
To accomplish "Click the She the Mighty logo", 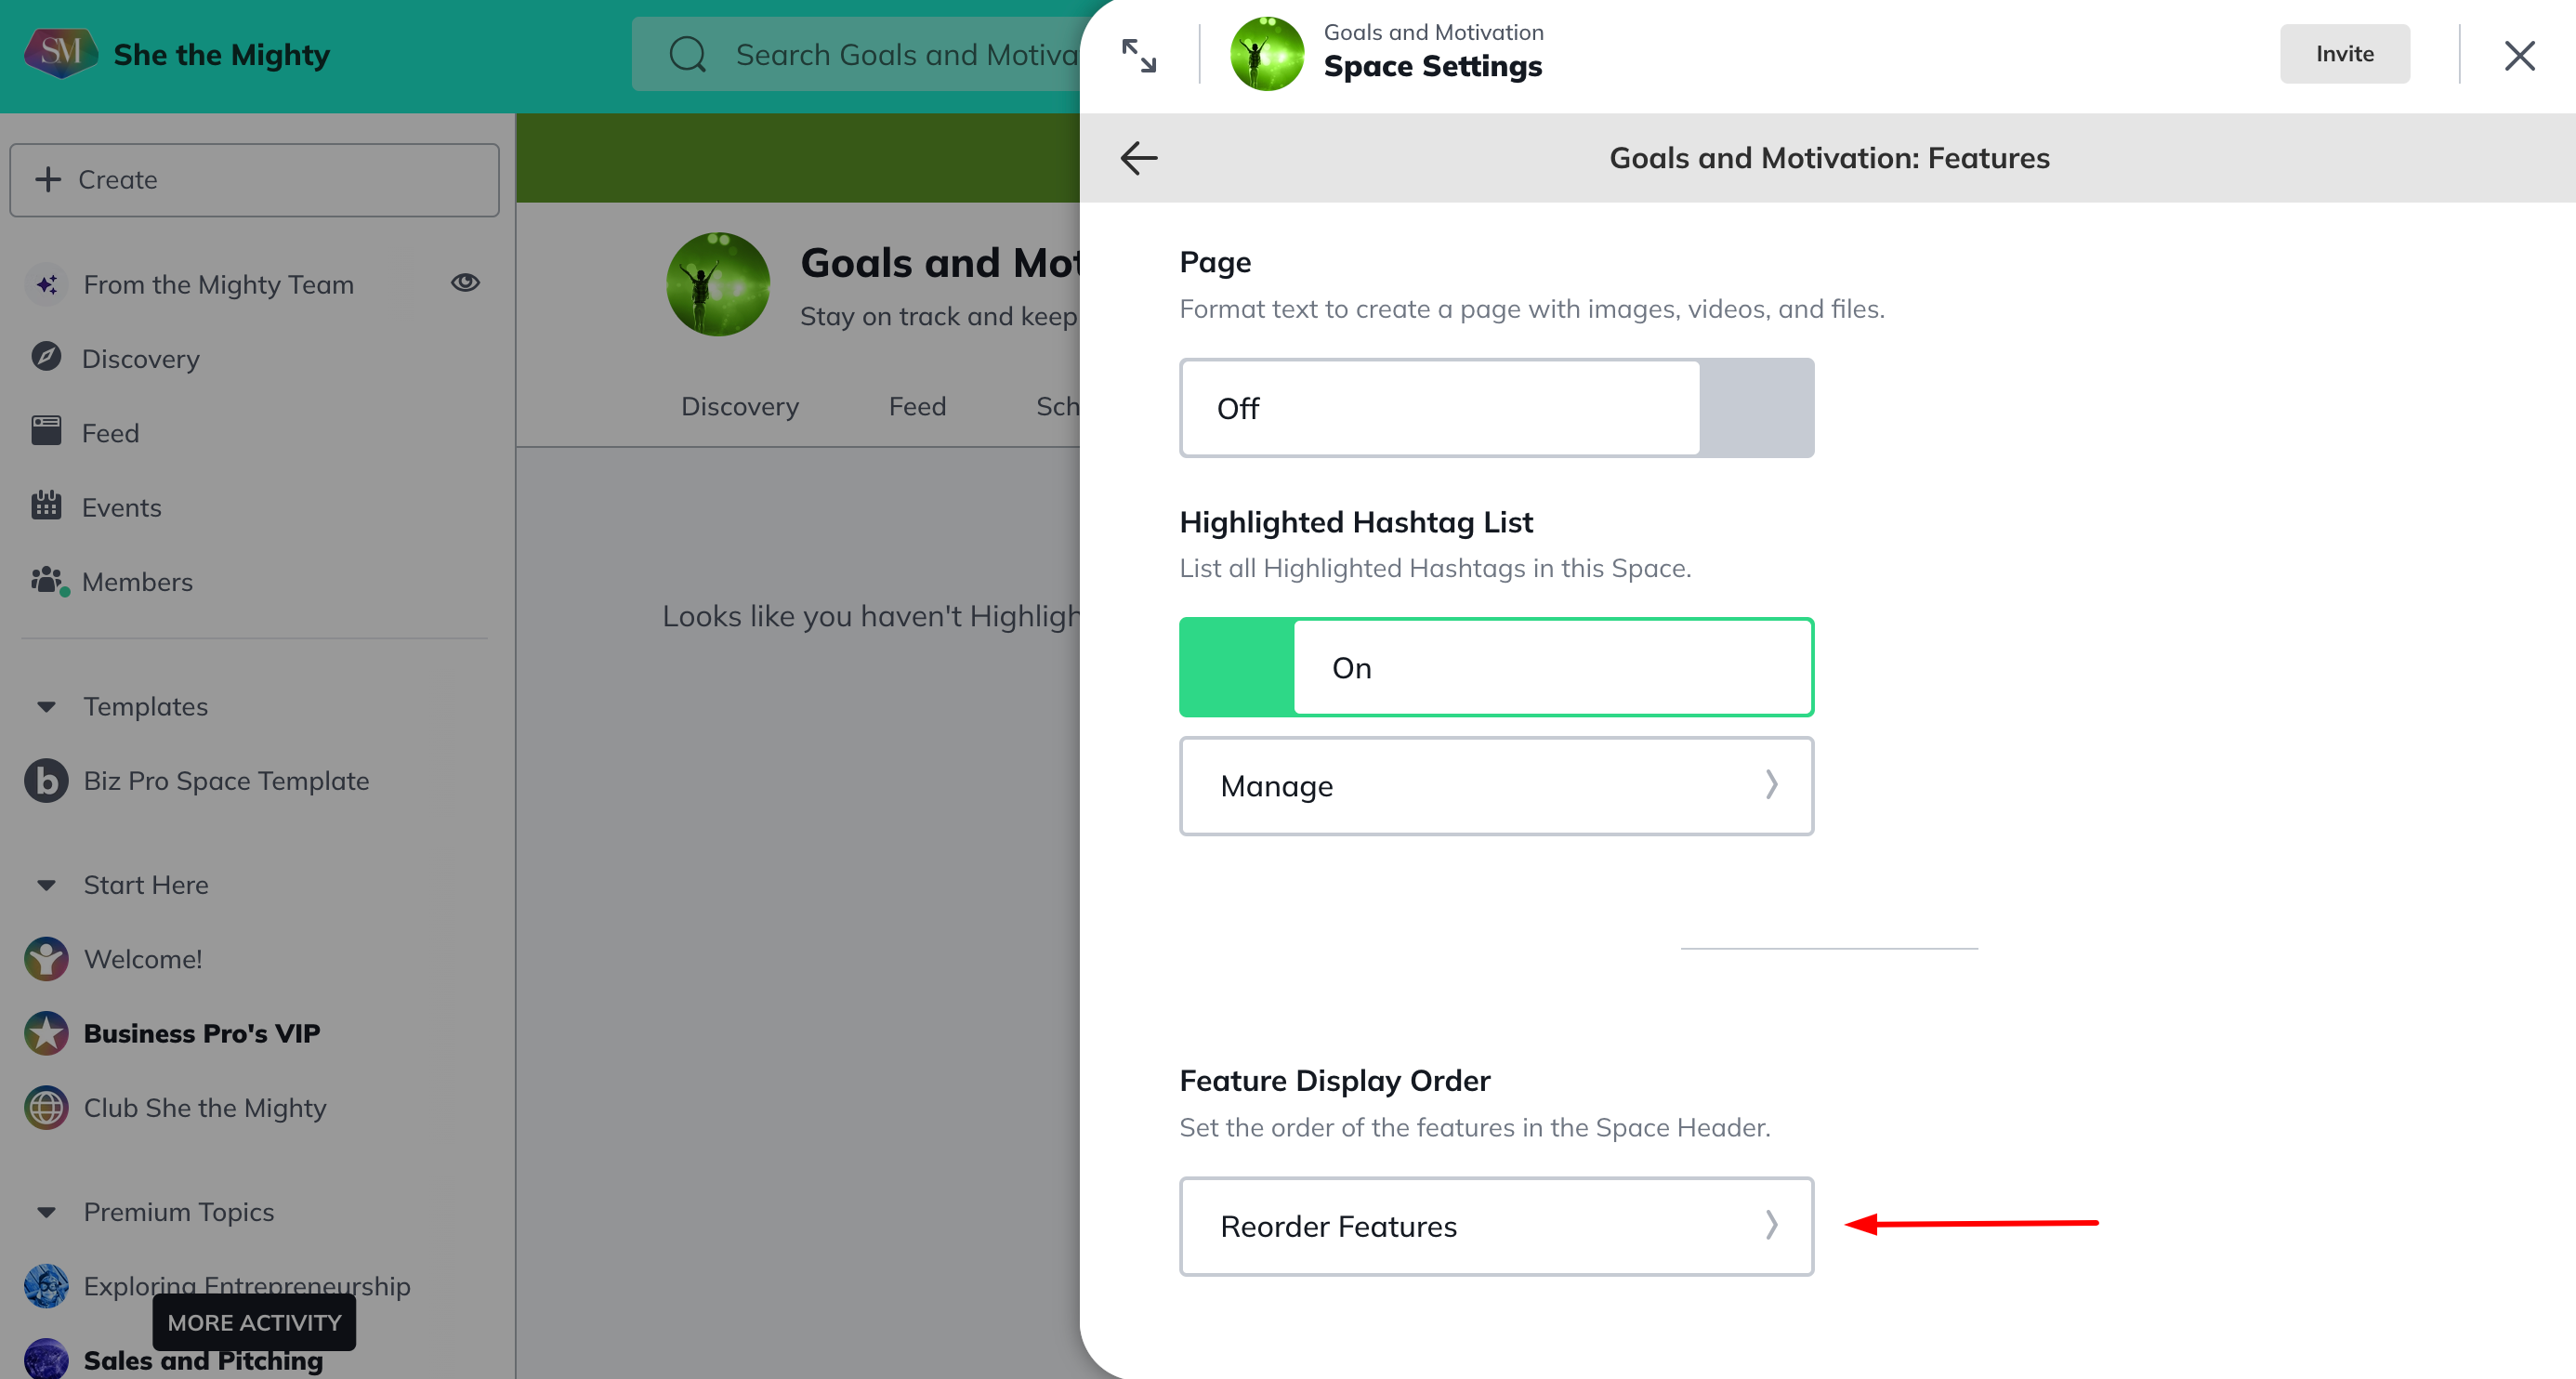I will 60,54.
